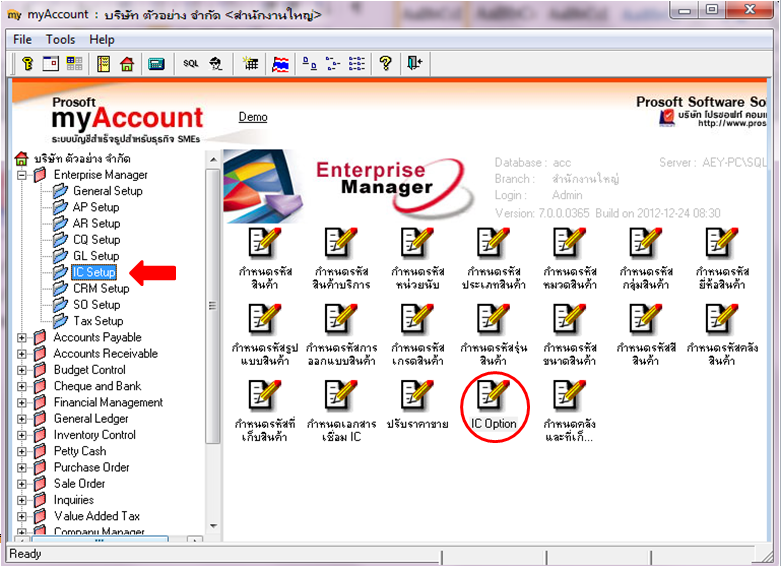
Task: Expand the Inventory Control node
Action: [21, 435]
